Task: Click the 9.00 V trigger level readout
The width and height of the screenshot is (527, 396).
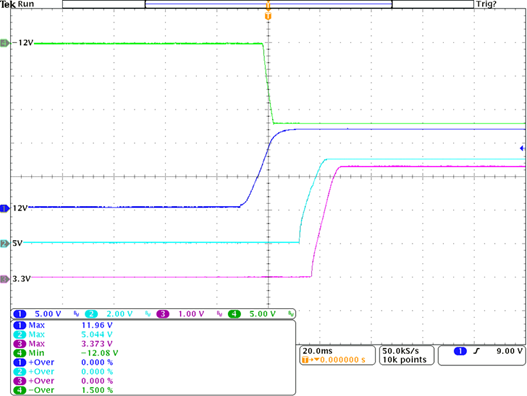Action: pyautogui.click(x=510, y=351)
